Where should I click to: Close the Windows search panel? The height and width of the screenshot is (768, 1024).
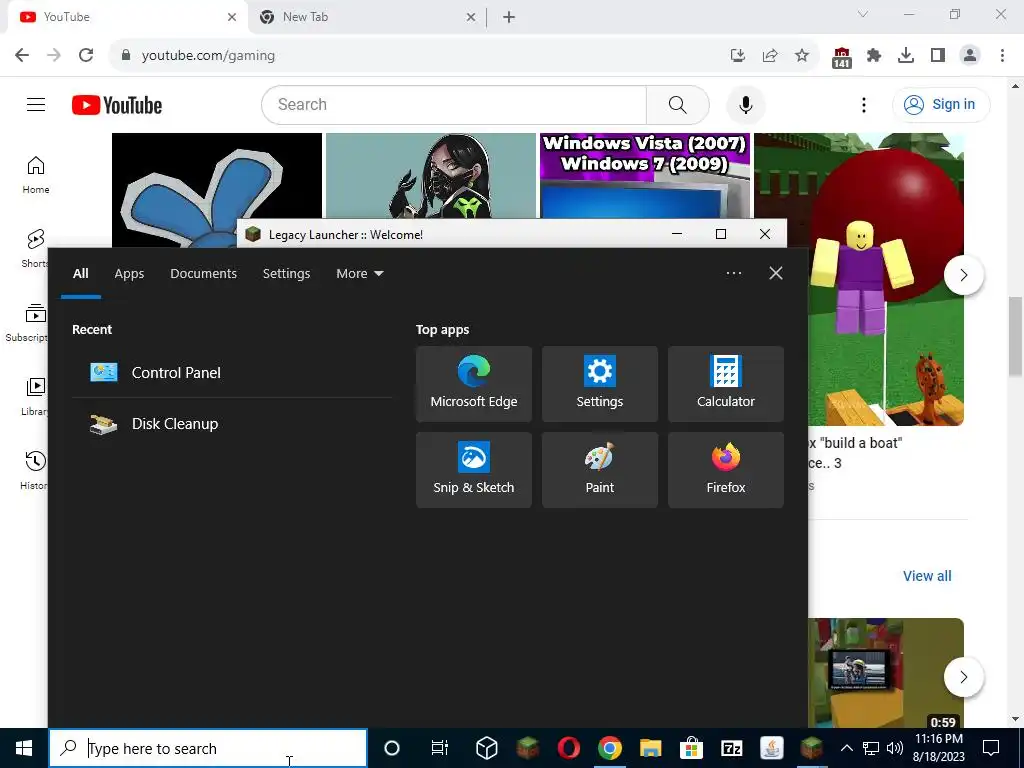775,273
